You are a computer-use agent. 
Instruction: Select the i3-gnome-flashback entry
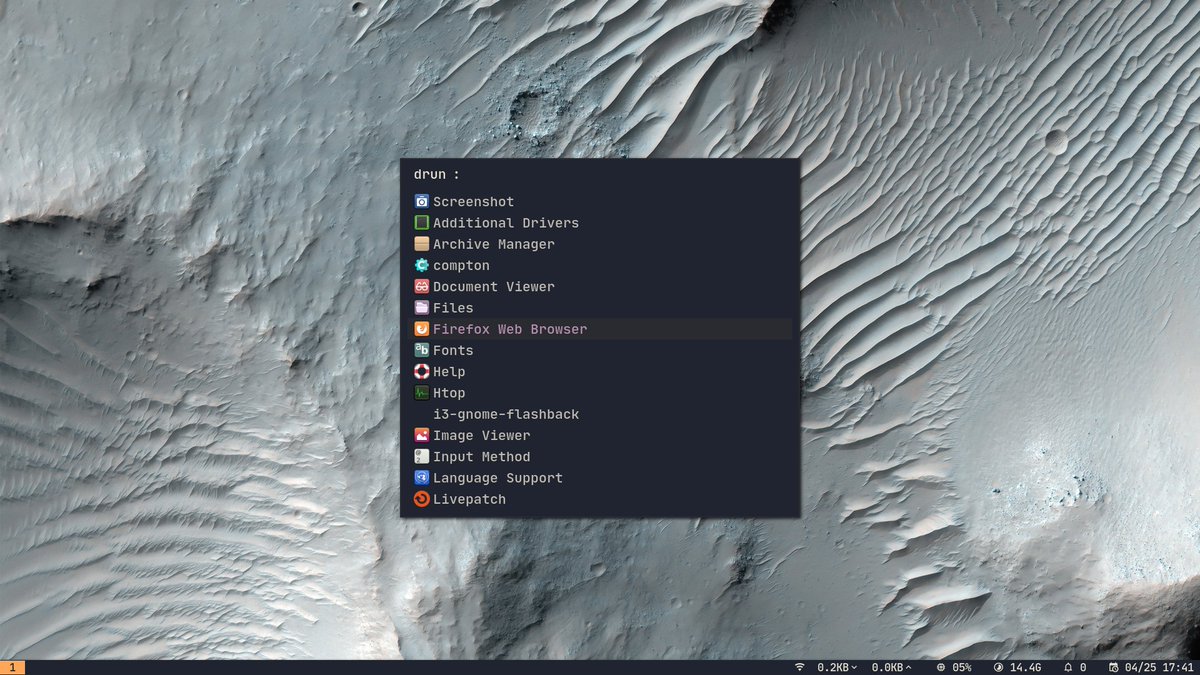point(504,414)
